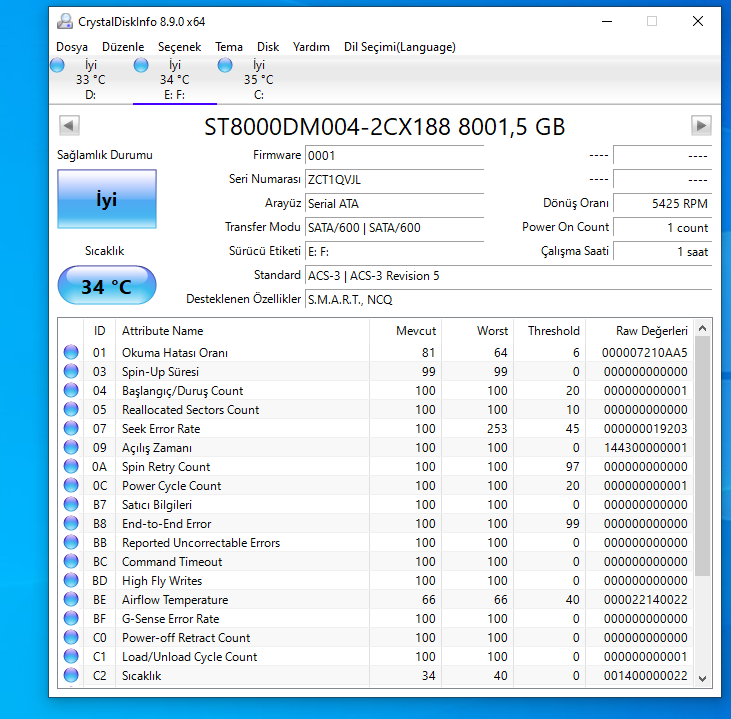Click the Sürücü Etiketi field E: F:
This screenshot has width=731, height=719.
tap(394, 252)
